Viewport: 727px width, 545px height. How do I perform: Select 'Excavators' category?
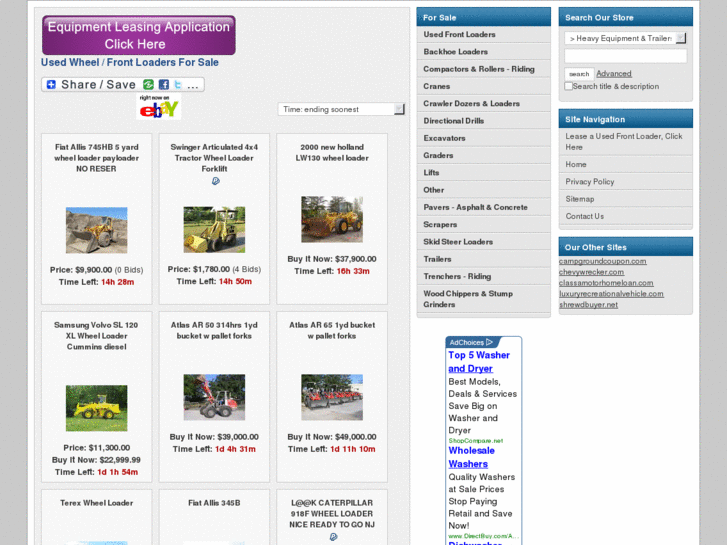point(484,138)
